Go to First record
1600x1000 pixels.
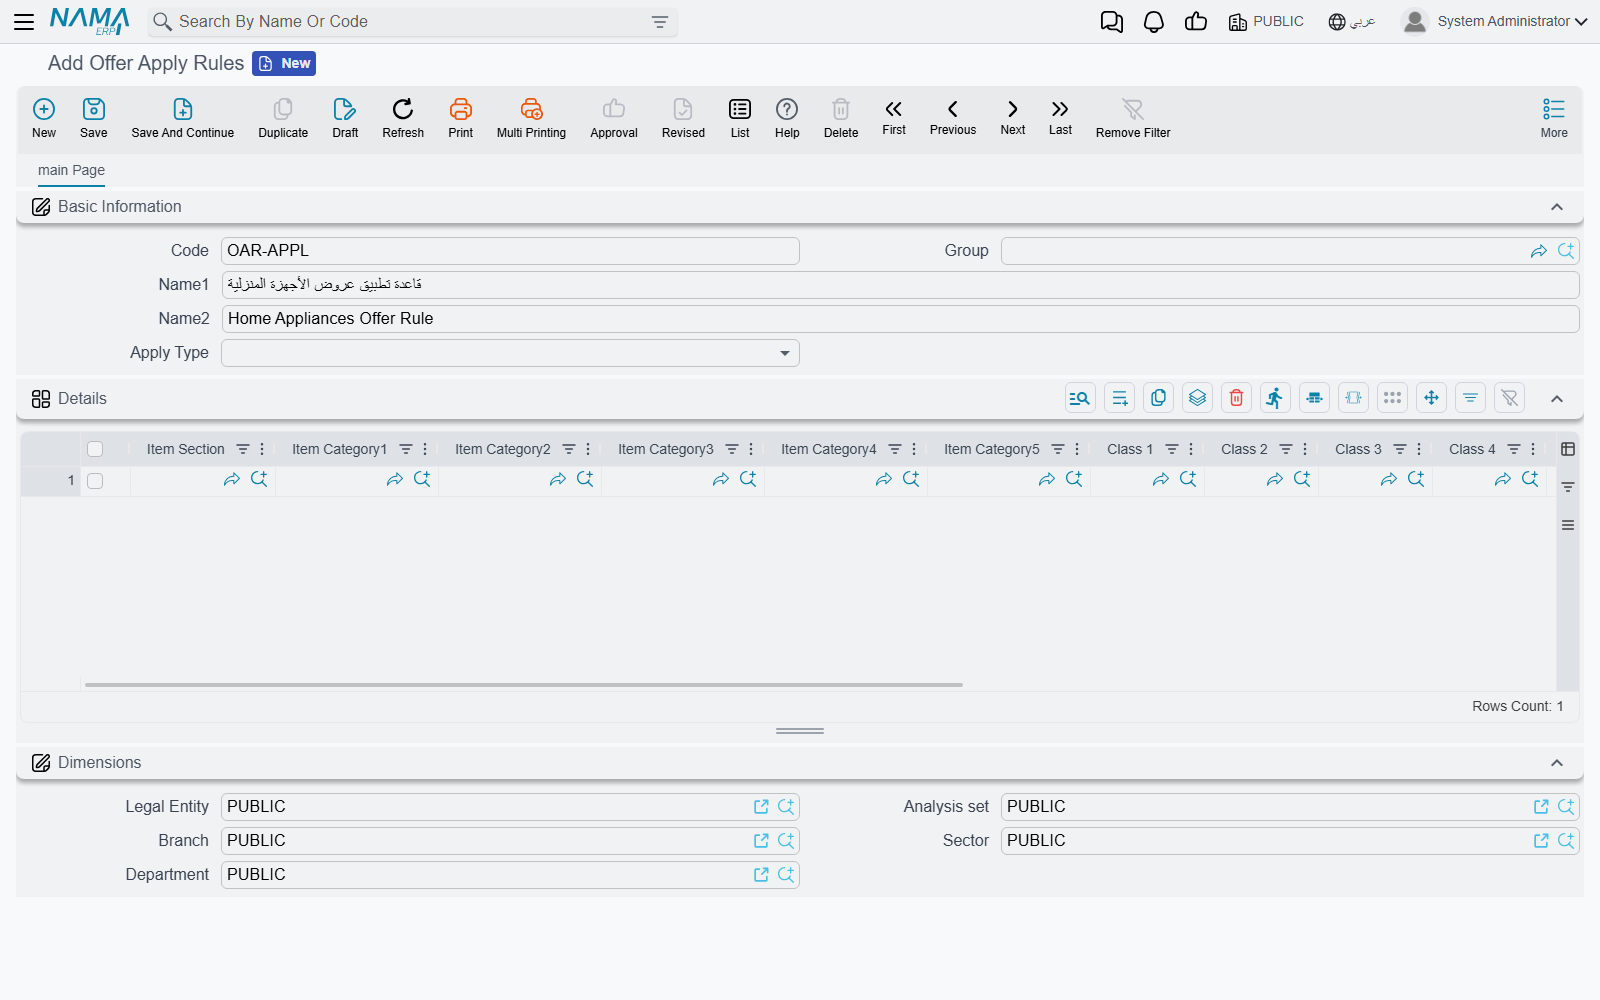pos(894,117)
